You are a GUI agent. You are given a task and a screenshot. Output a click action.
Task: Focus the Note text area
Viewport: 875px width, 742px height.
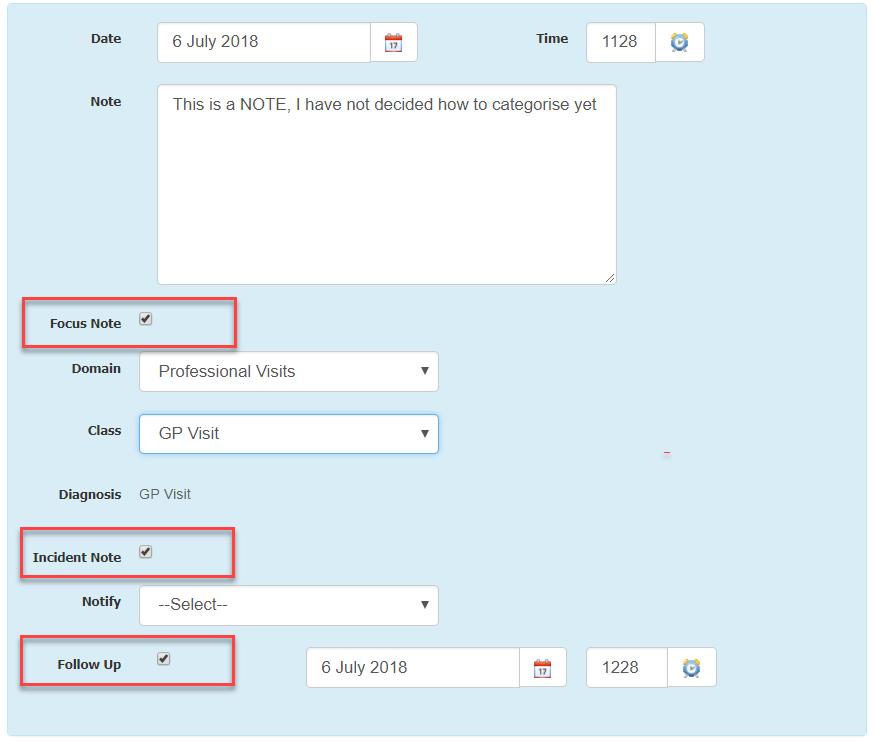[386, 184]
